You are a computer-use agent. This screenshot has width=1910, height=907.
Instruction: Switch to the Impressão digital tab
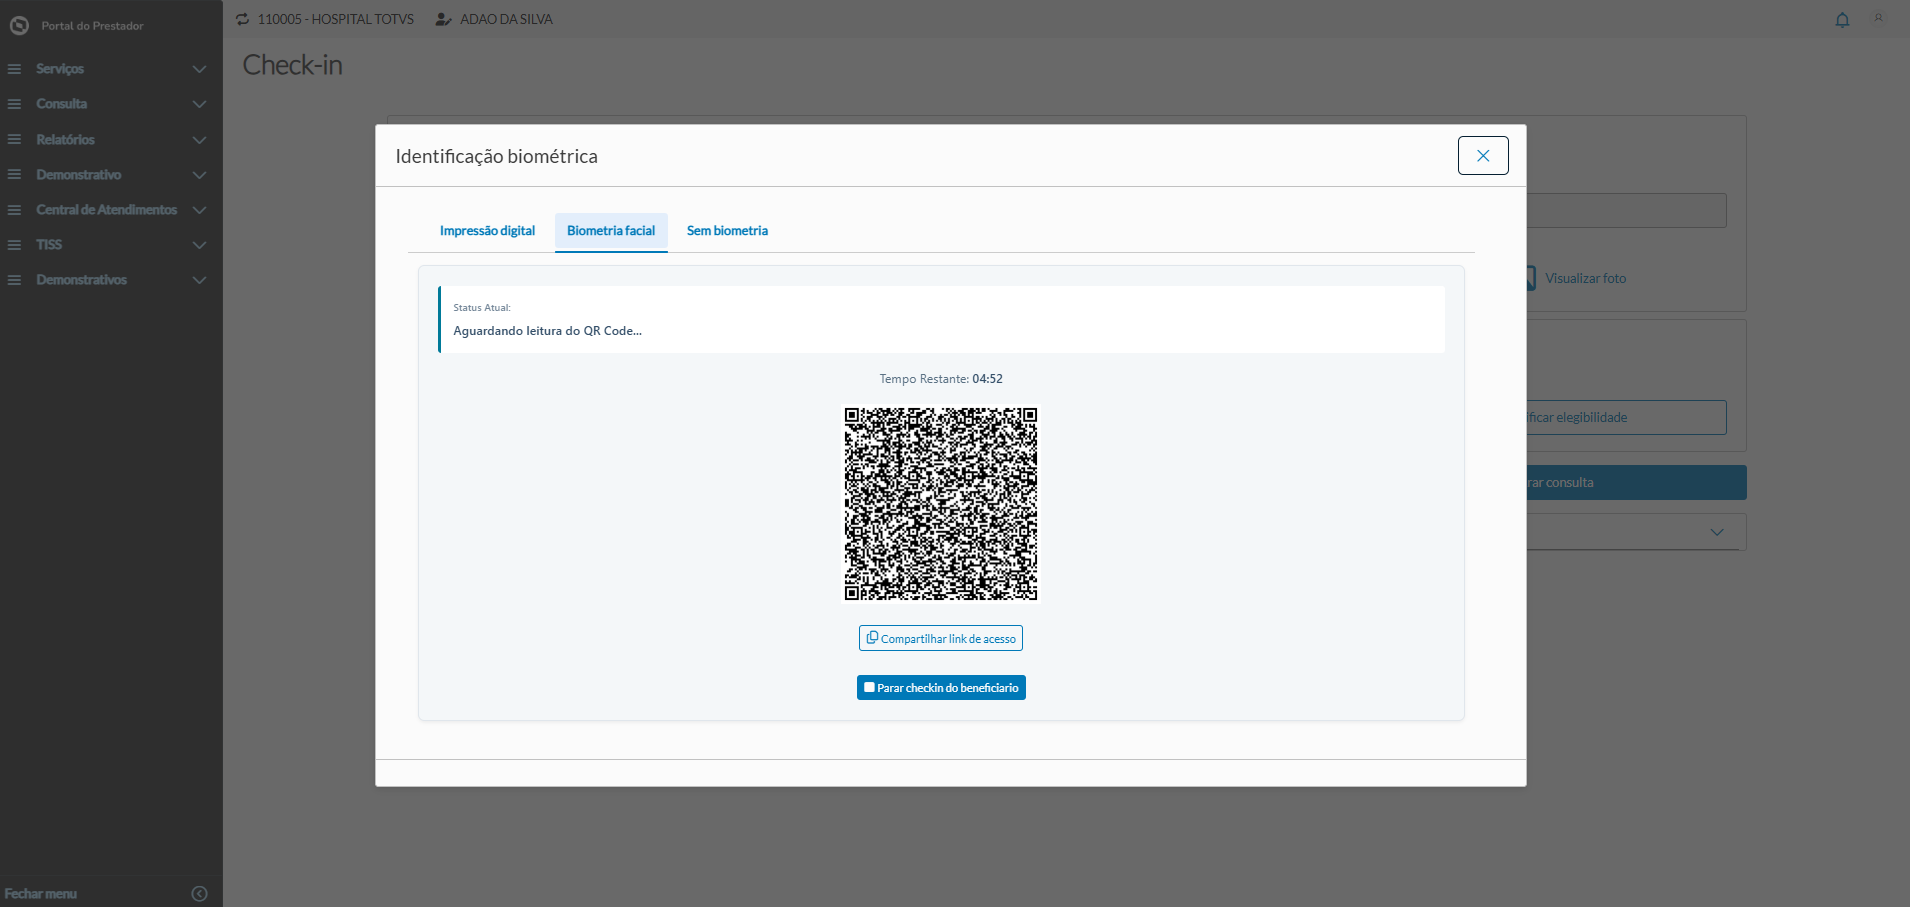(x=487, y=231)
